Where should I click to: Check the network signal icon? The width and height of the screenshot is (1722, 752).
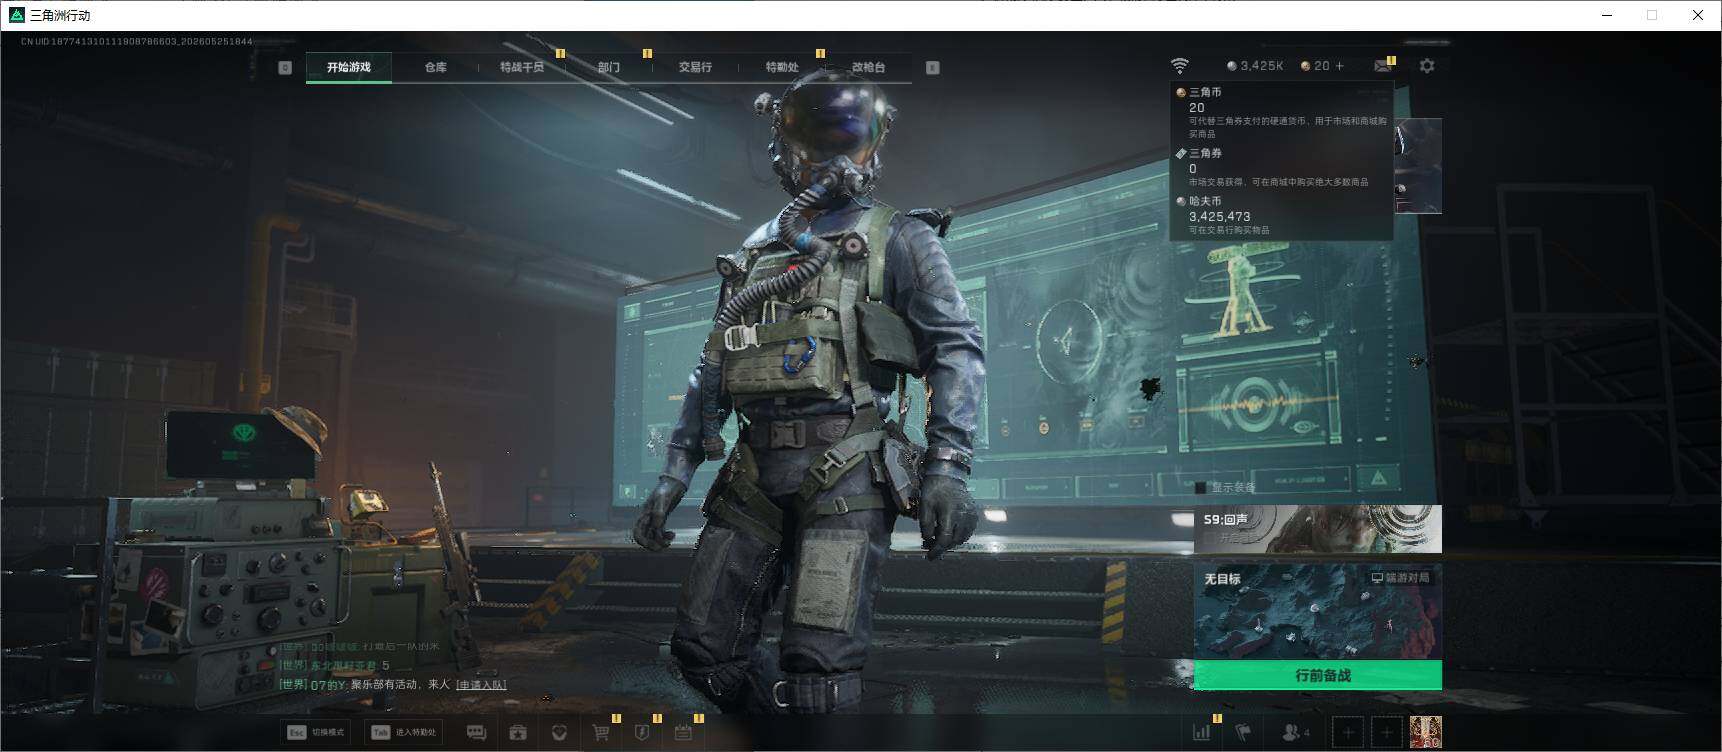click(1180, 66)
